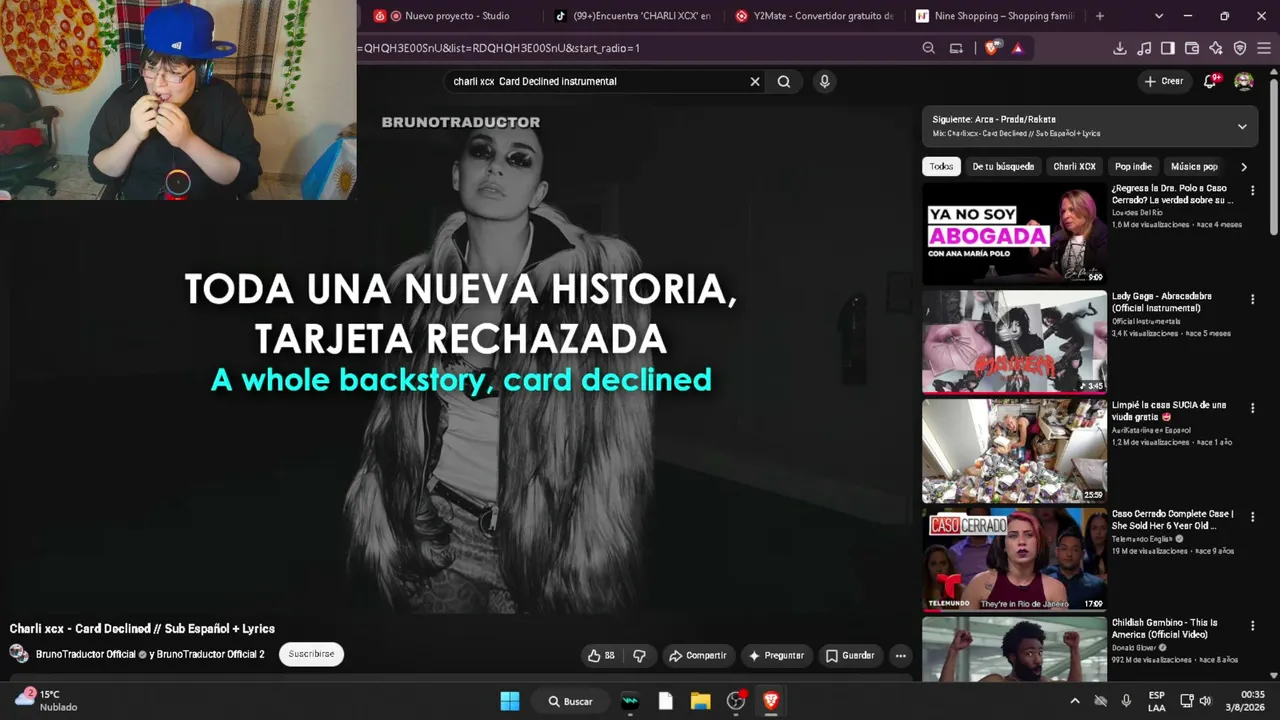Screen dimensions: 1280x720
Task: Show hidden system tray icons chevron
Action: point(1075,701)
